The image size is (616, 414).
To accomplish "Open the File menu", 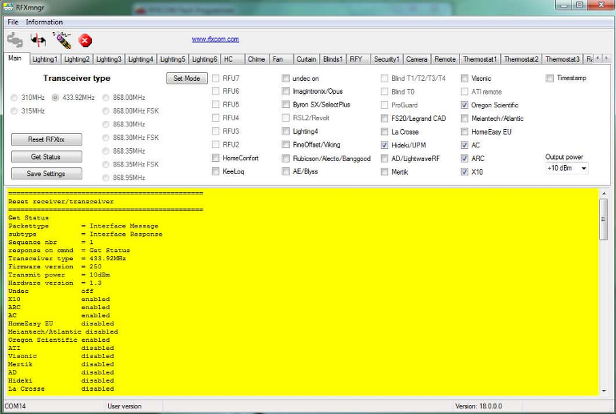I will point(12,21).
